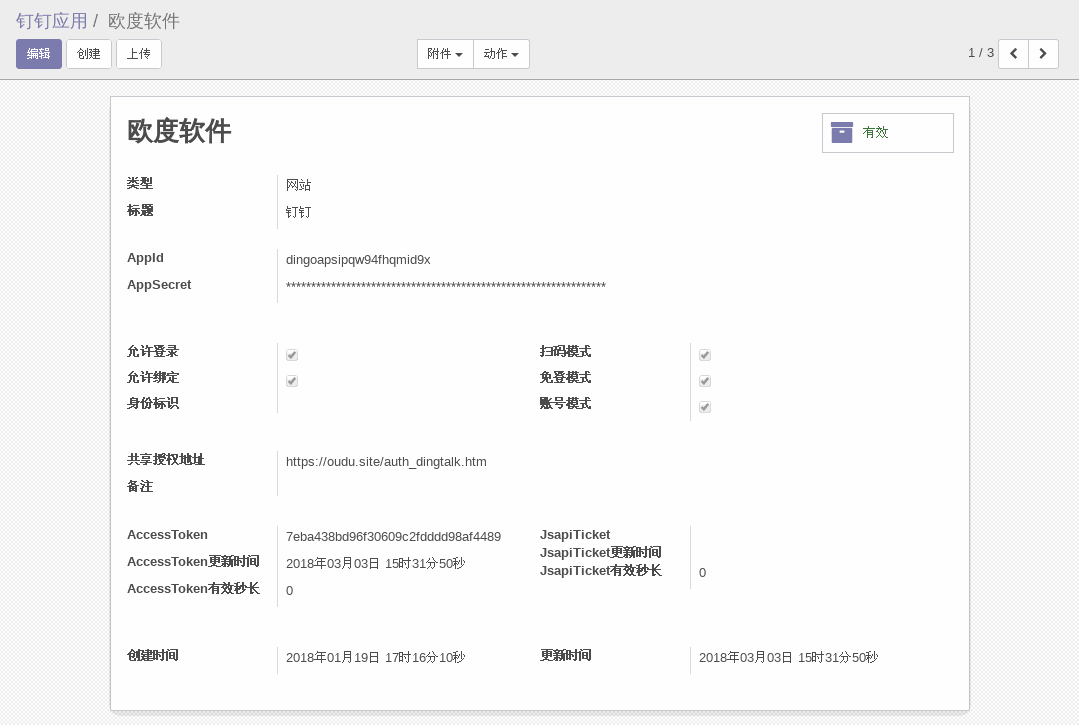Click the JsapiTicket更新时间 label
The width and height of the screenshot is (1079, 725).
point(601,552)
